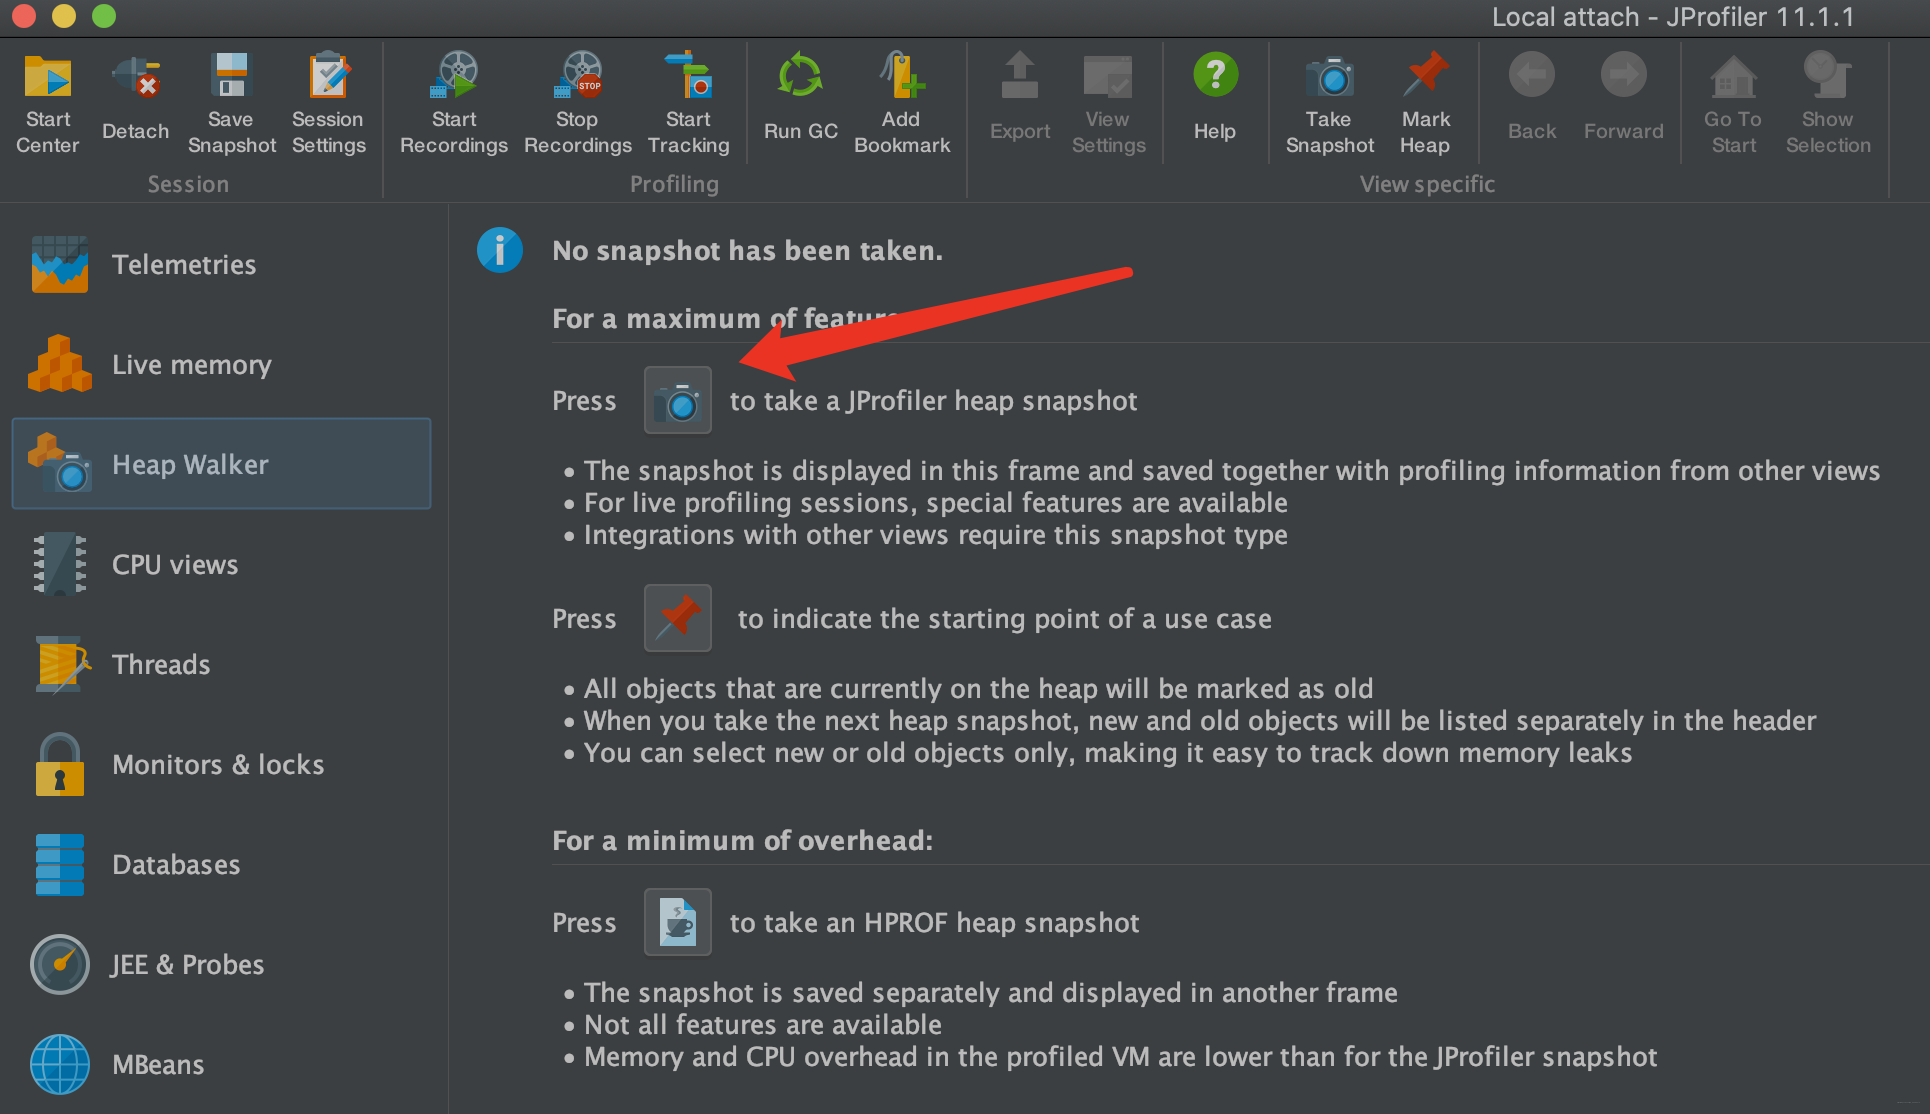Add a bookmark from the toolbar
This screenshot has width=1930, height=1114.
point(902,104)
